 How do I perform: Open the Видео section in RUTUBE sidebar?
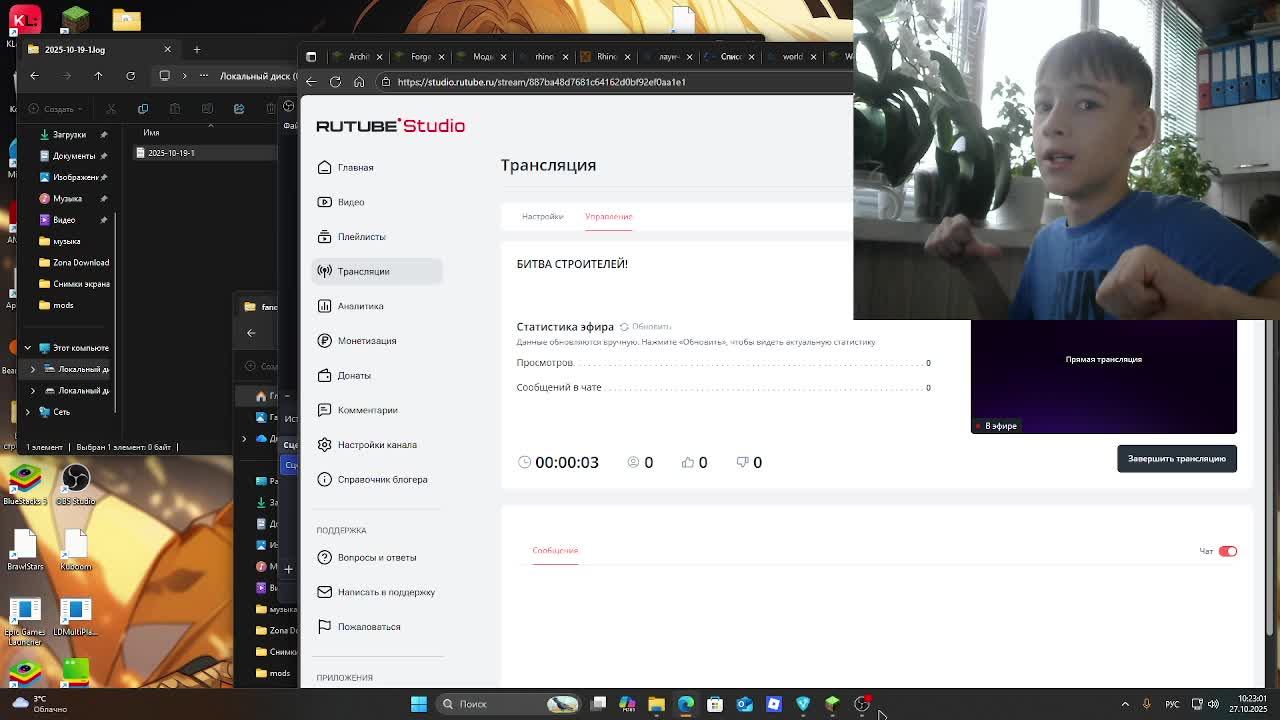pos(376,202)
